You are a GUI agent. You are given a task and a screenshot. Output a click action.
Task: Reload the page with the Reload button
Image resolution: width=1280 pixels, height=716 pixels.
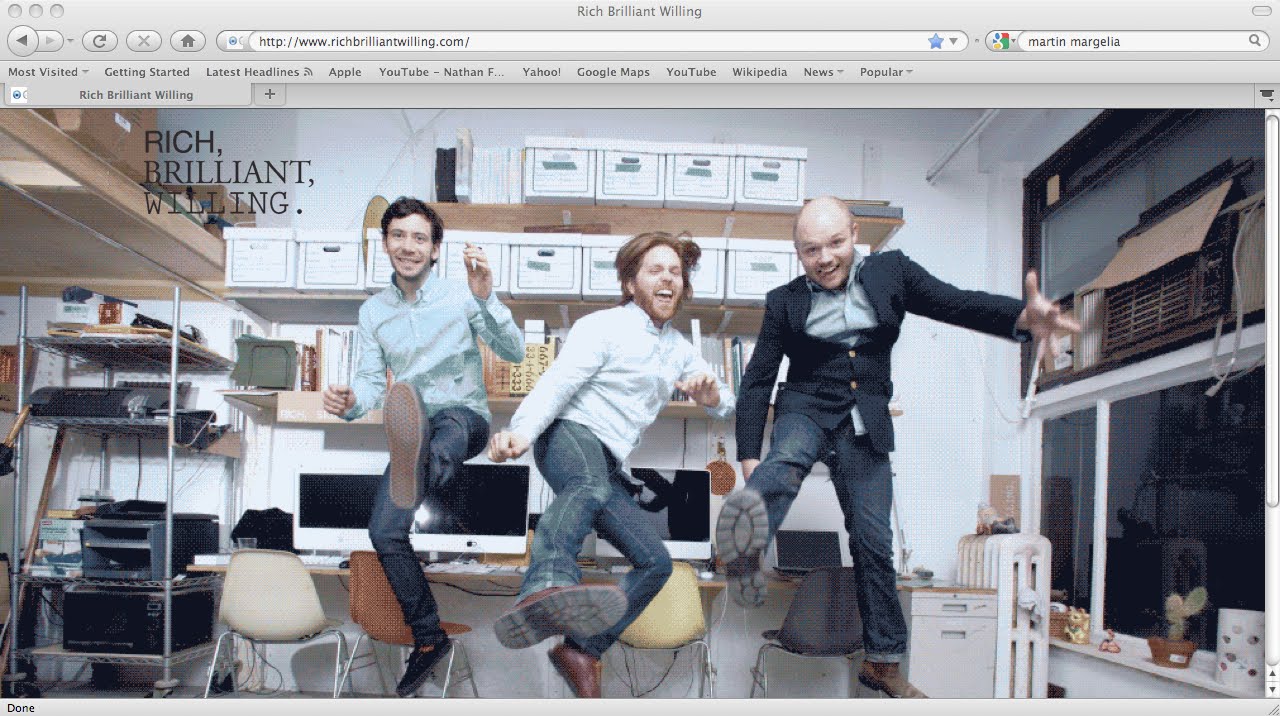click(99, 41)
